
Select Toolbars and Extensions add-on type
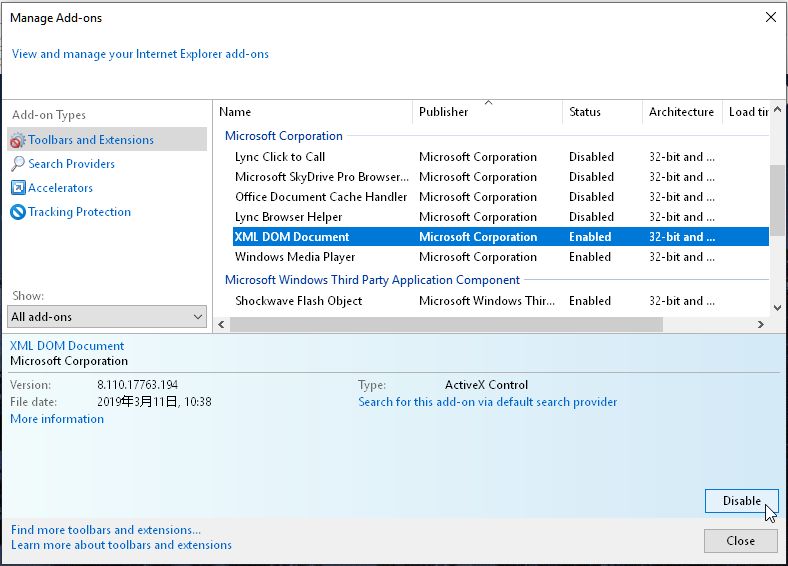point(107,140)
